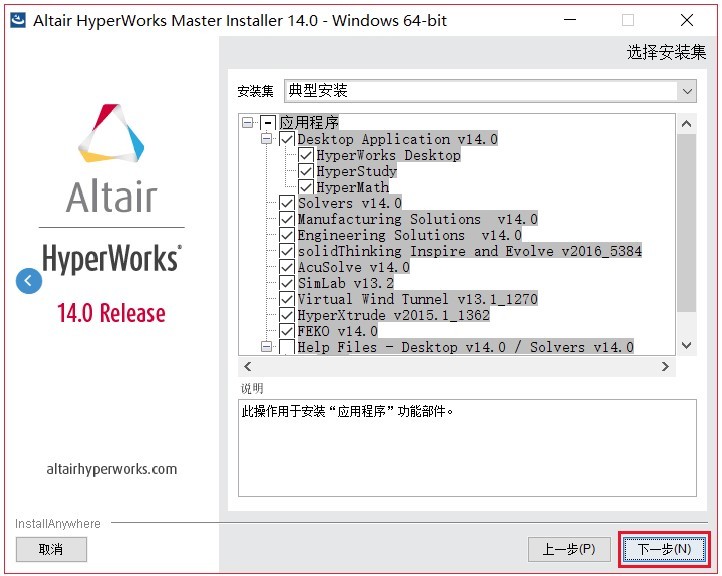Select the Help Files Desktop/Solvers label
The width and height of the screenshot is (722, 576).
[465, 347]
